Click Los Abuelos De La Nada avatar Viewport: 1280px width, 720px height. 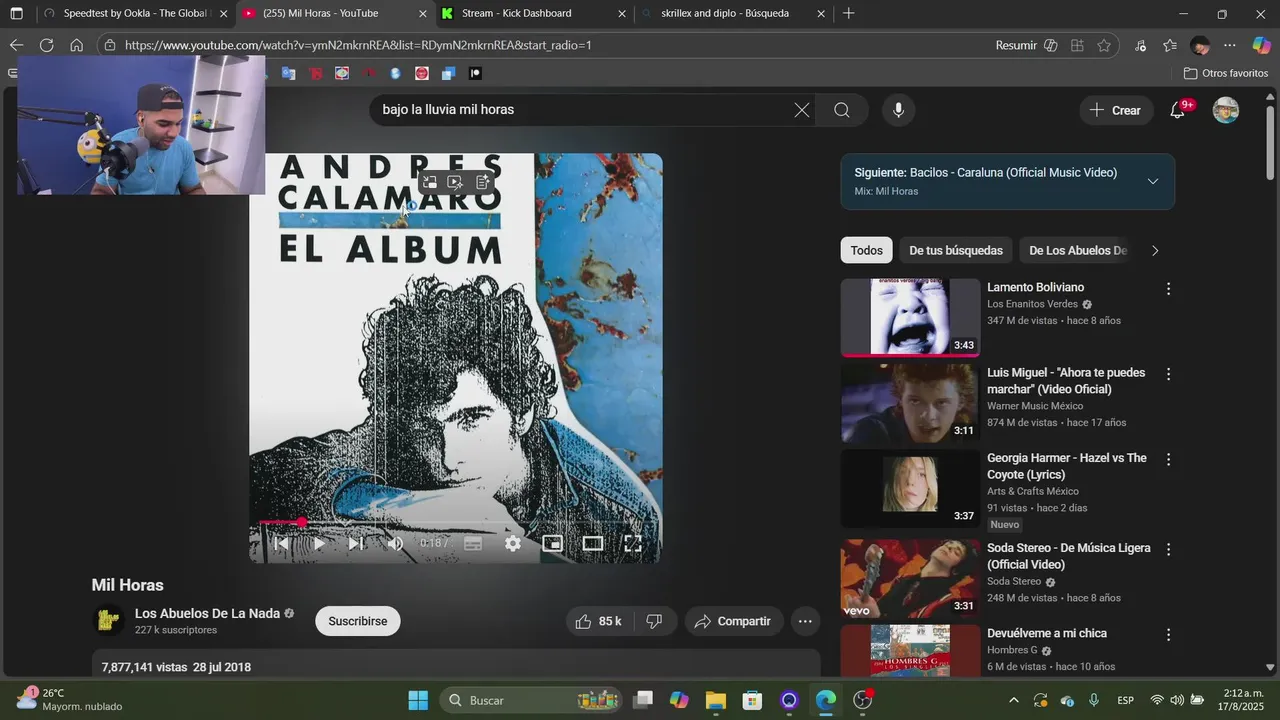pos(108,621)
